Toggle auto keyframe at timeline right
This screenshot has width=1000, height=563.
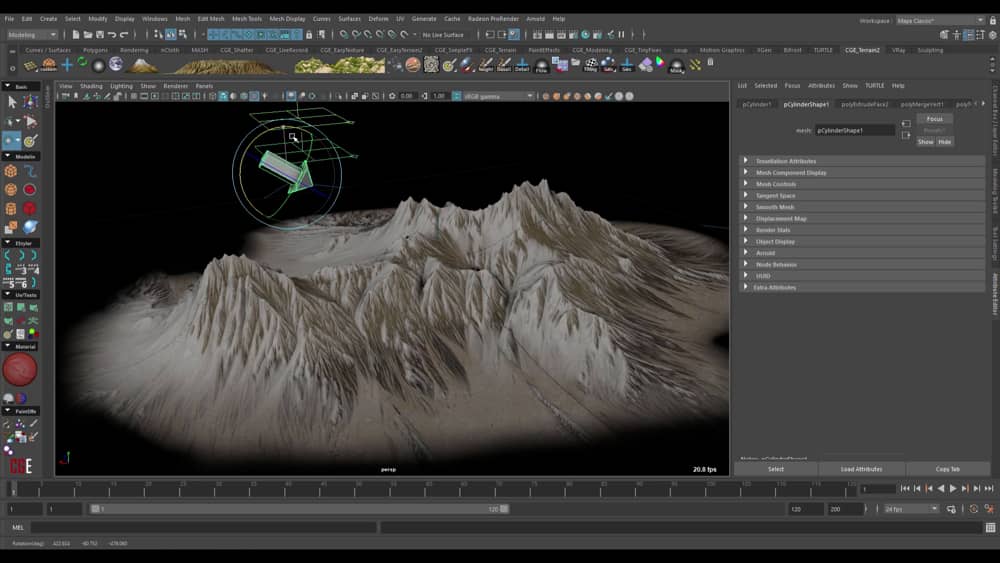coord(975,509)
